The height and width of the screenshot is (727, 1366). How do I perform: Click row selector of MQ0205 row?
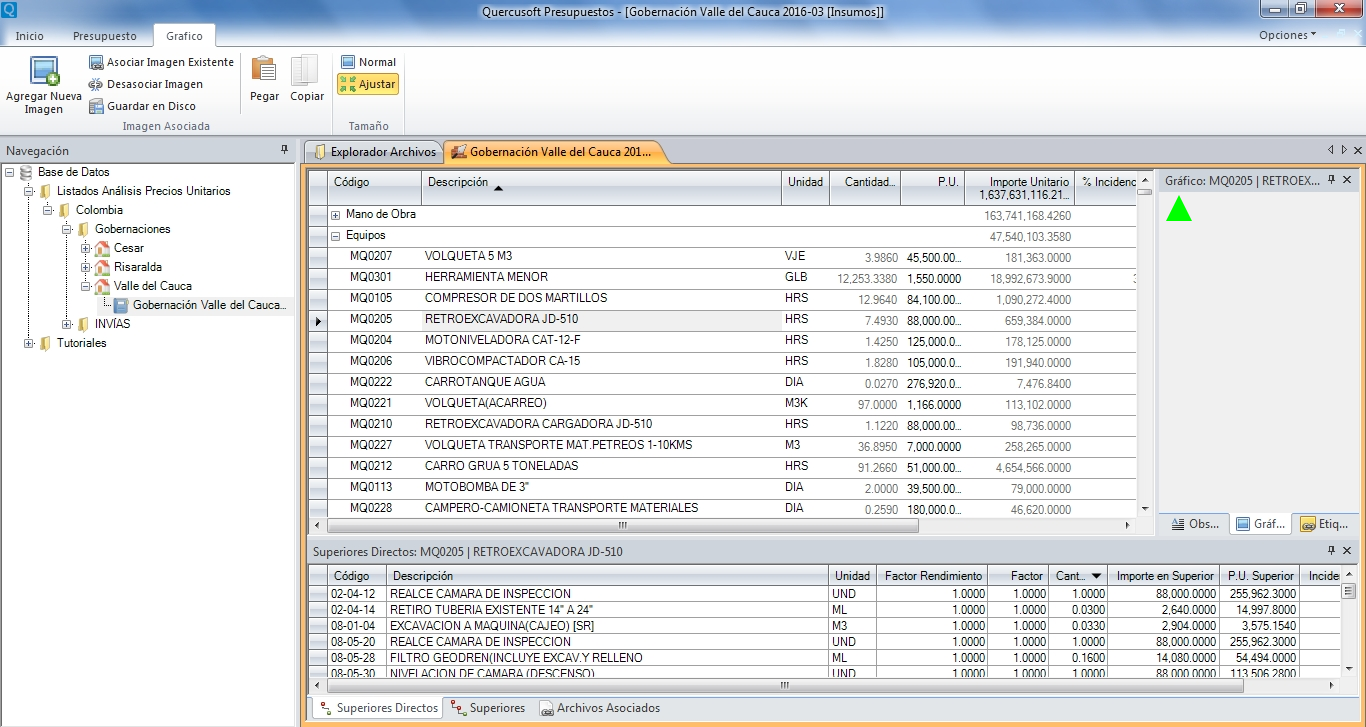(x=318, y=321)
